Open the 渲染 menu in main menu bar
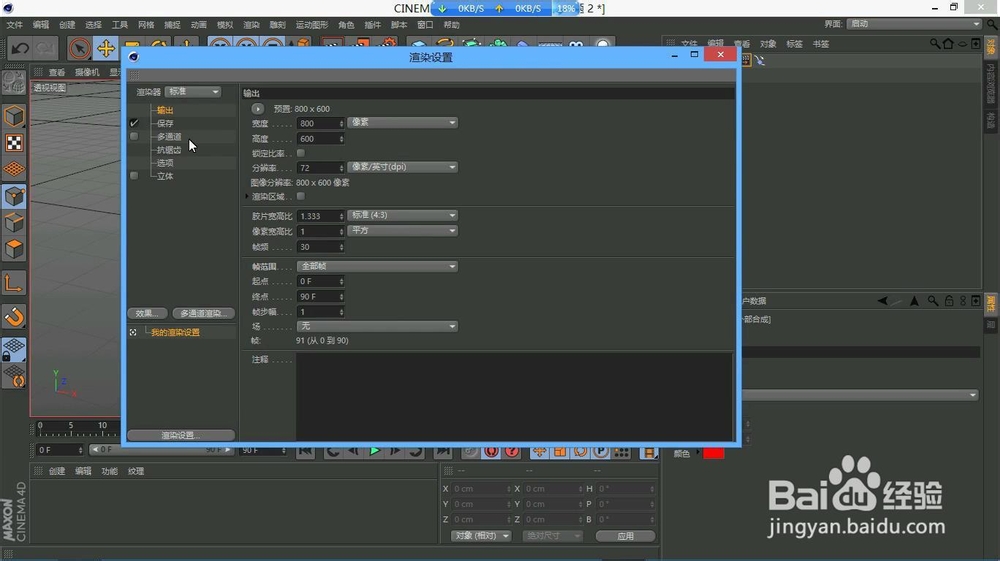1000x561 pixels. click(251, 25)
